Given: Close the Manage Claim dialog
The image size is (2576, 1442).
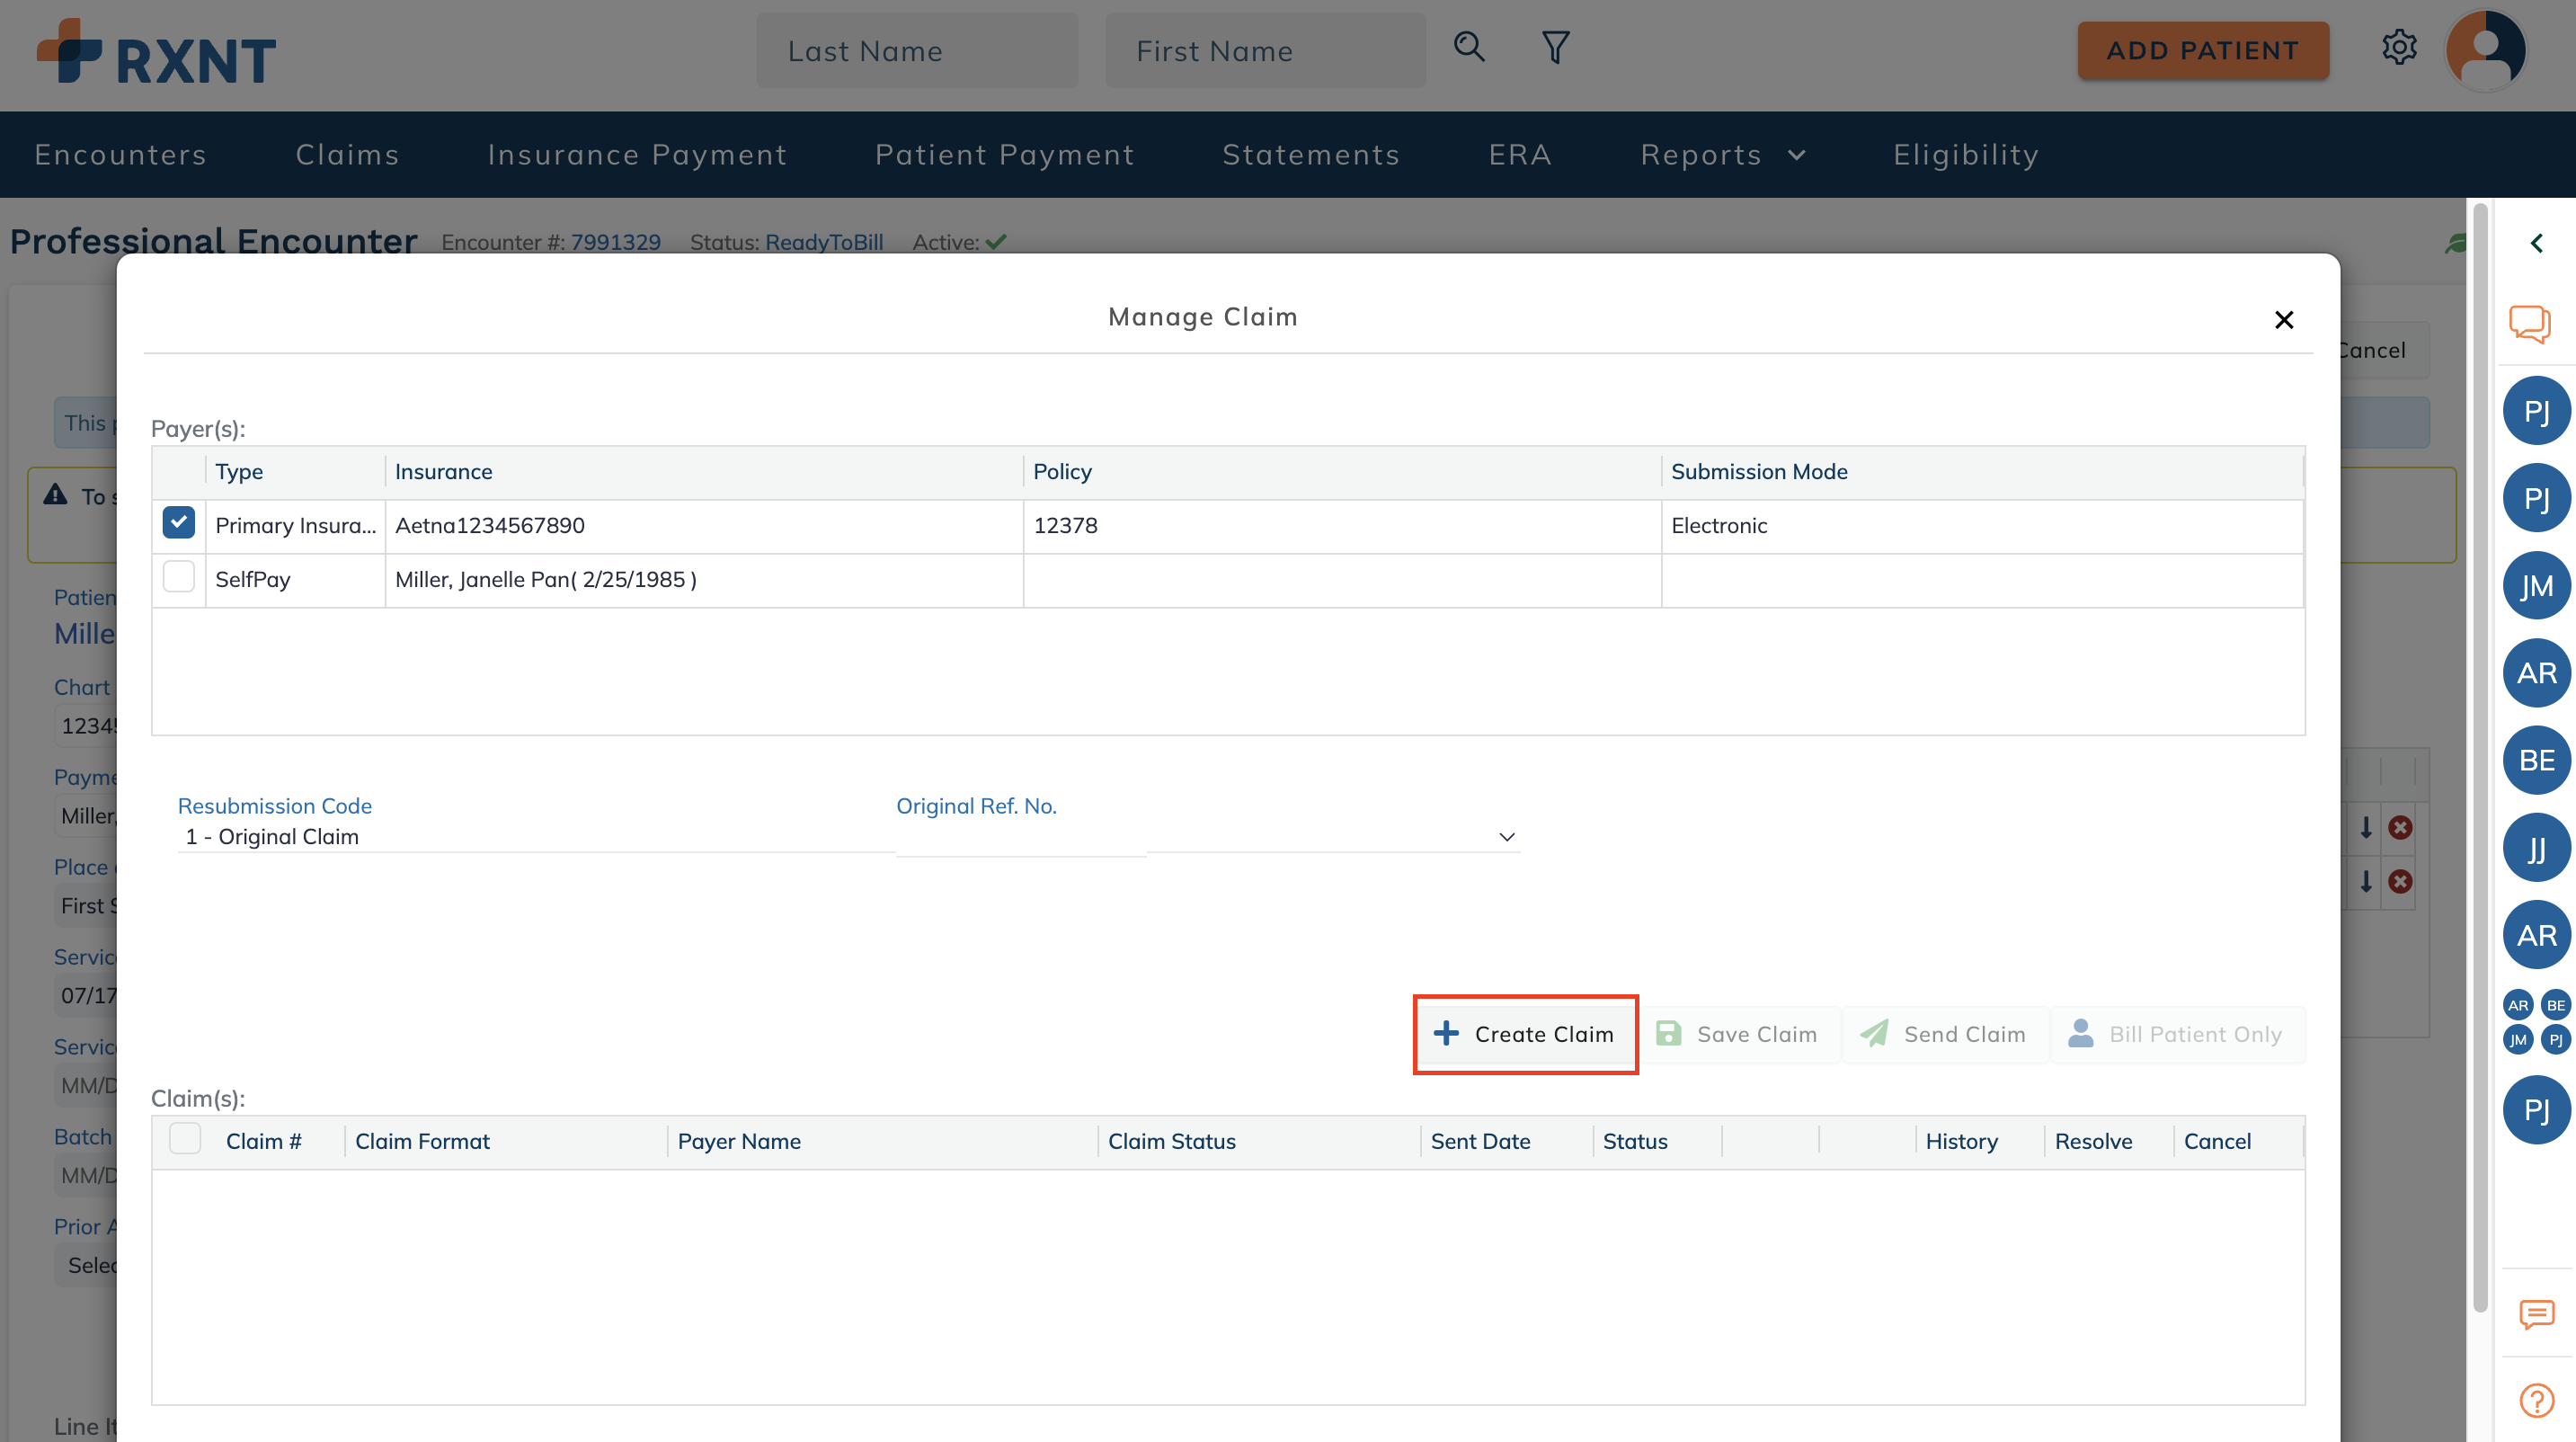Looking at the screenshot, I should (x=2284, y=320).
